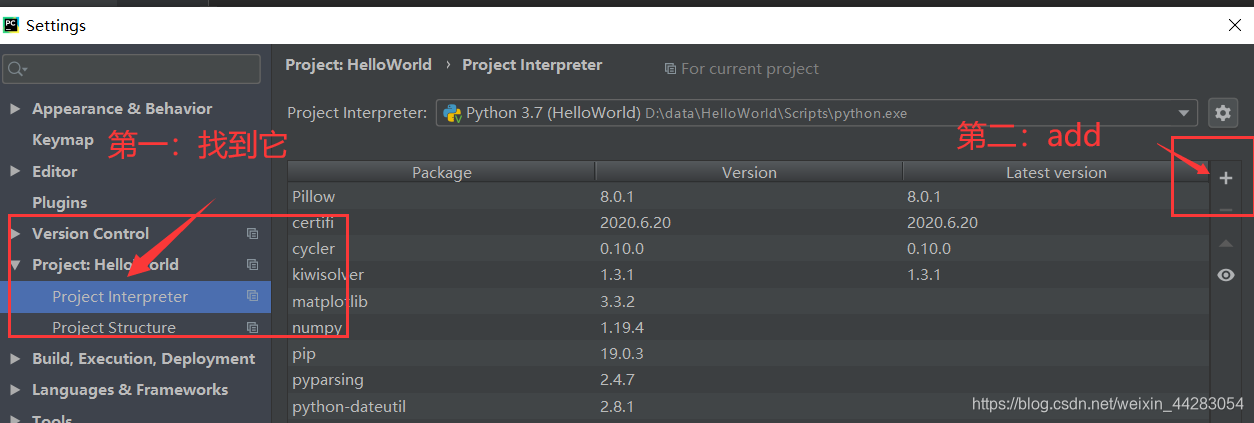The width and height of the screenshot is (1254, 423).
Task: Select the kiwisolver package row
Action: tap(748, 275)
